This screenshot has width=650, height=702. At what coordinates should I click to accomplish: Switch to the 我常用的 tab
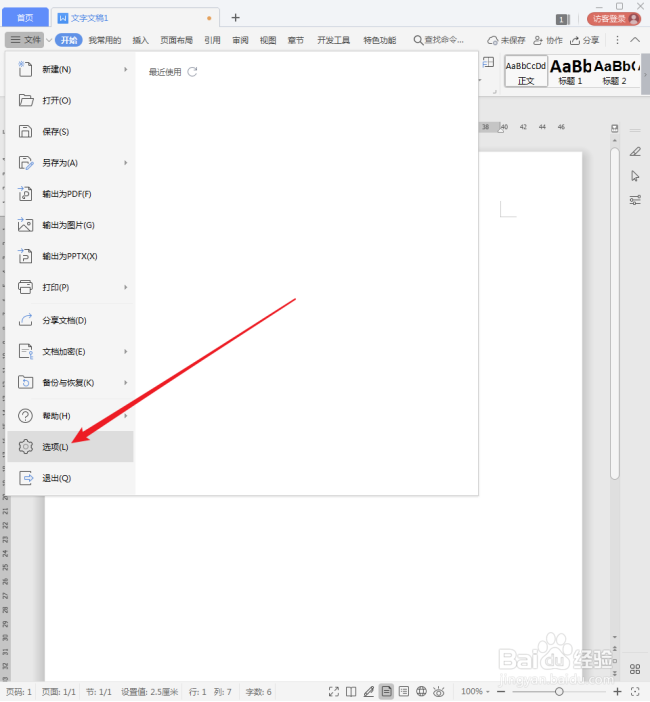point(105,40)
